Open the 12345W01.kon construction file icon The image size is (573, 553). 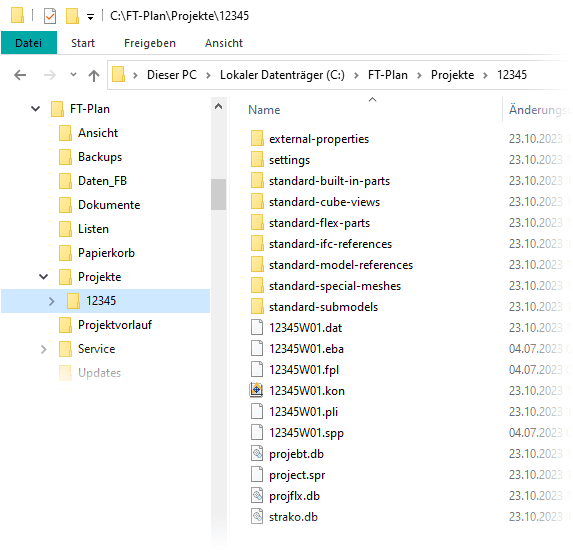pyautogui.click(x=257, y=390)
